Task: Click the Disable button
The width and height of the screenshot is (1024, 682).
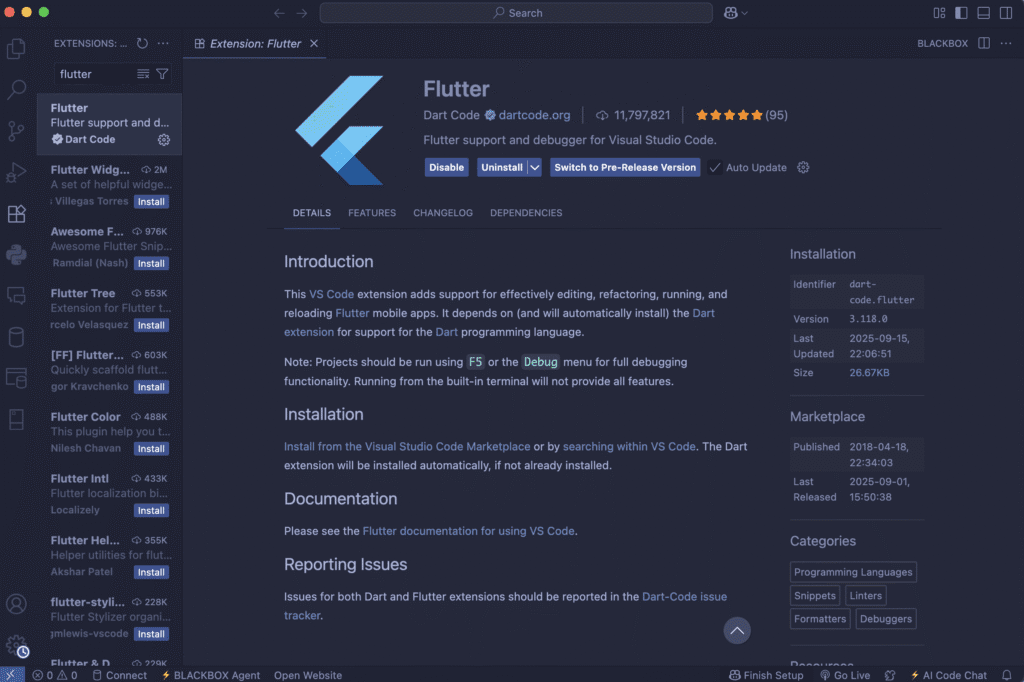Action: [x=447, y=167]
